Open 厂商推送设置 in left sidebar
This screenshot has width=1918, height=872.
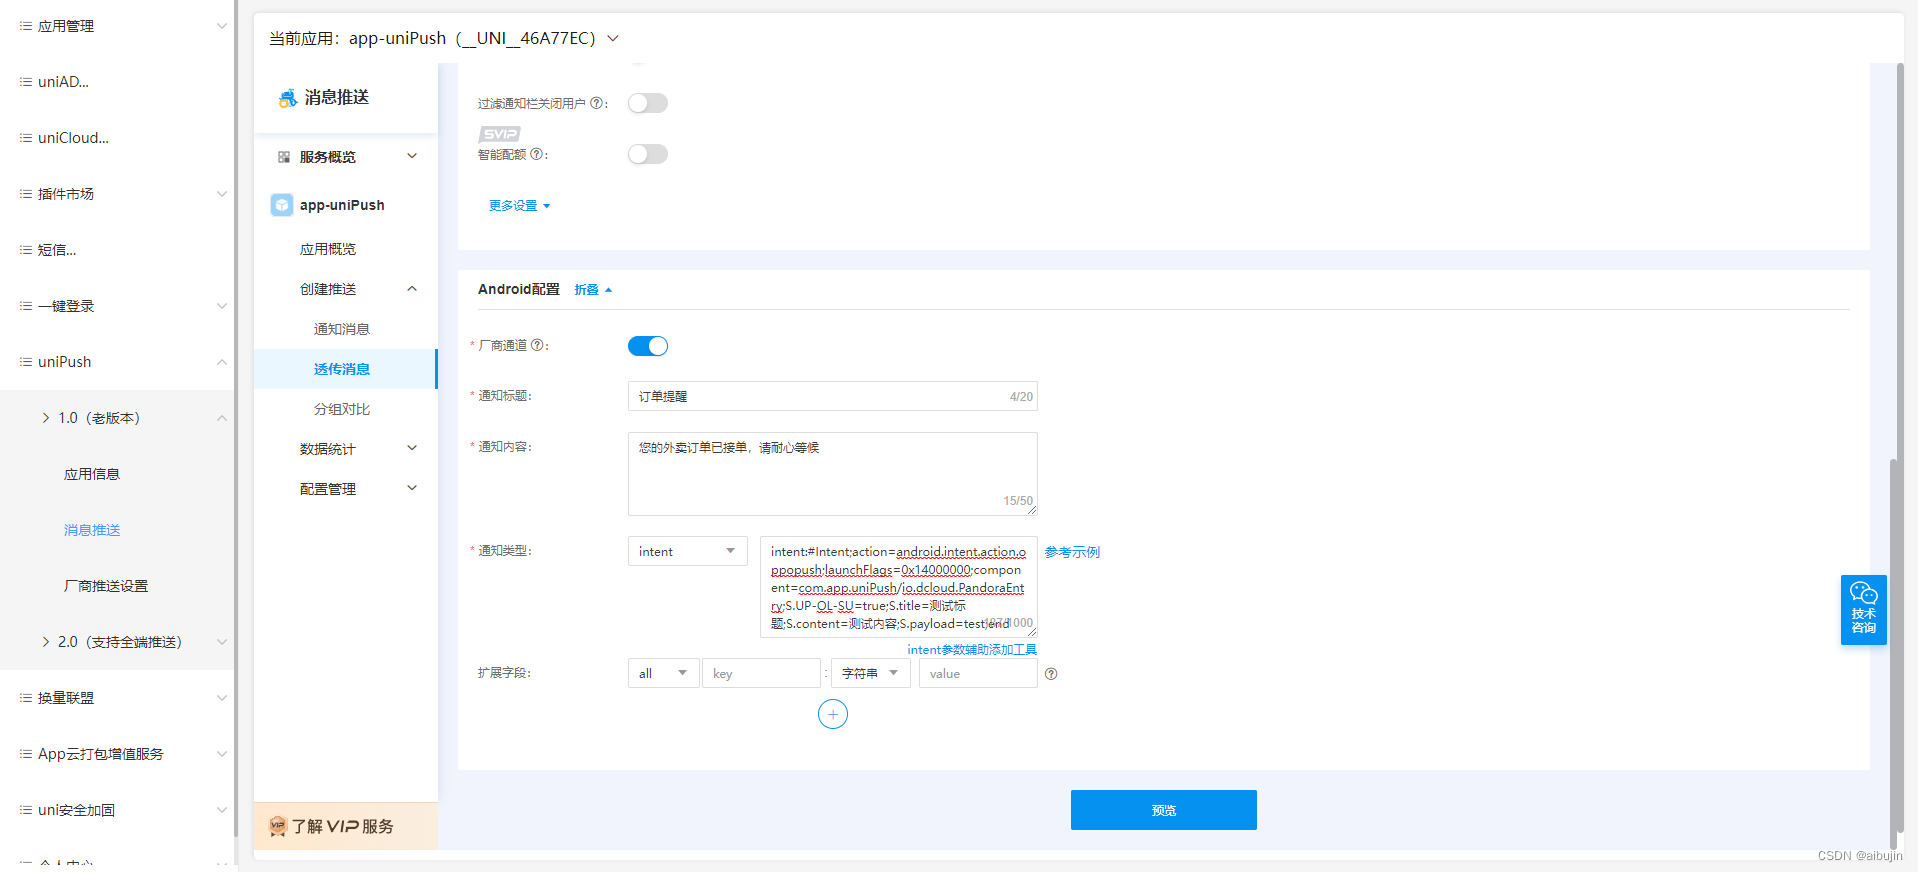(x=106, y=586)
